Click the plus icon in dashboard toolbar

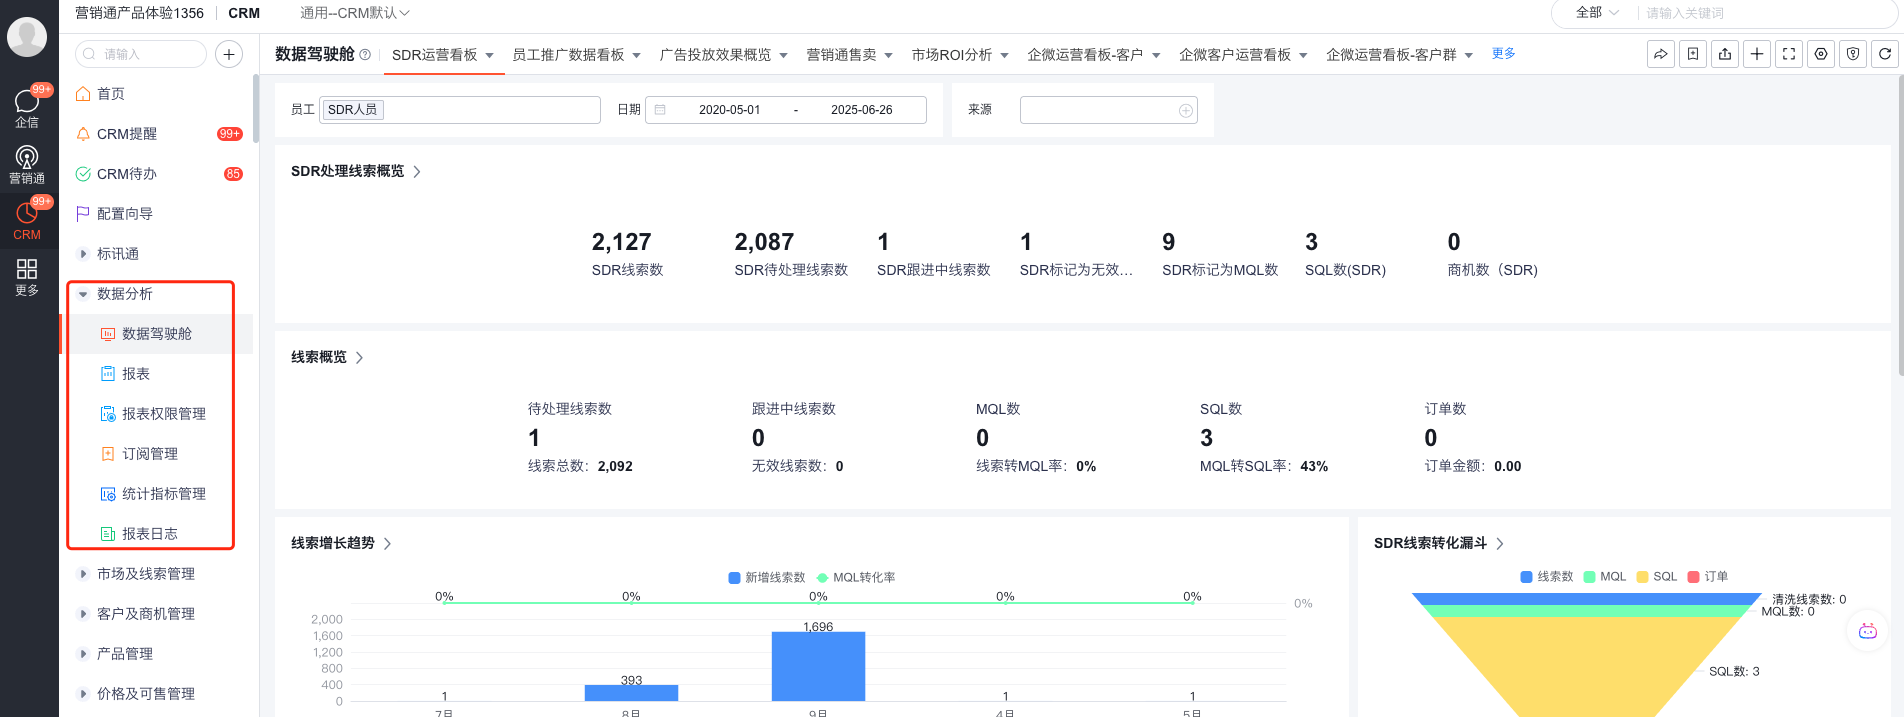coord(1757,54)
